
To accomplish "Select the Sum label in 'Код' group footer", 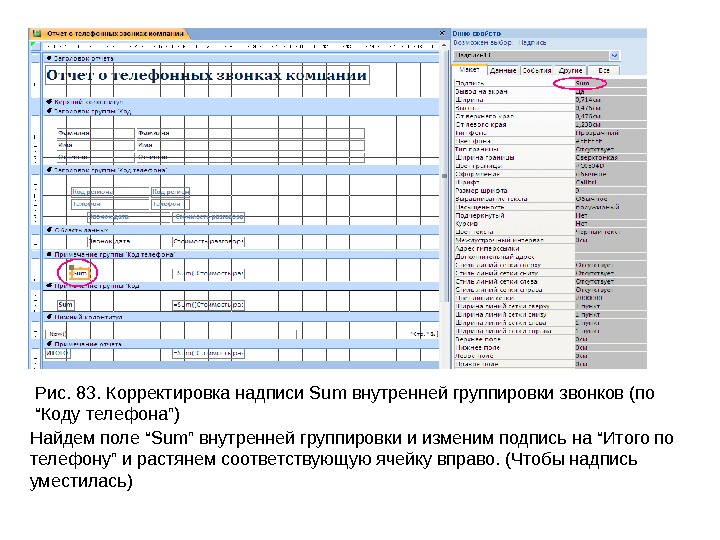I will [x=66, y=304].
